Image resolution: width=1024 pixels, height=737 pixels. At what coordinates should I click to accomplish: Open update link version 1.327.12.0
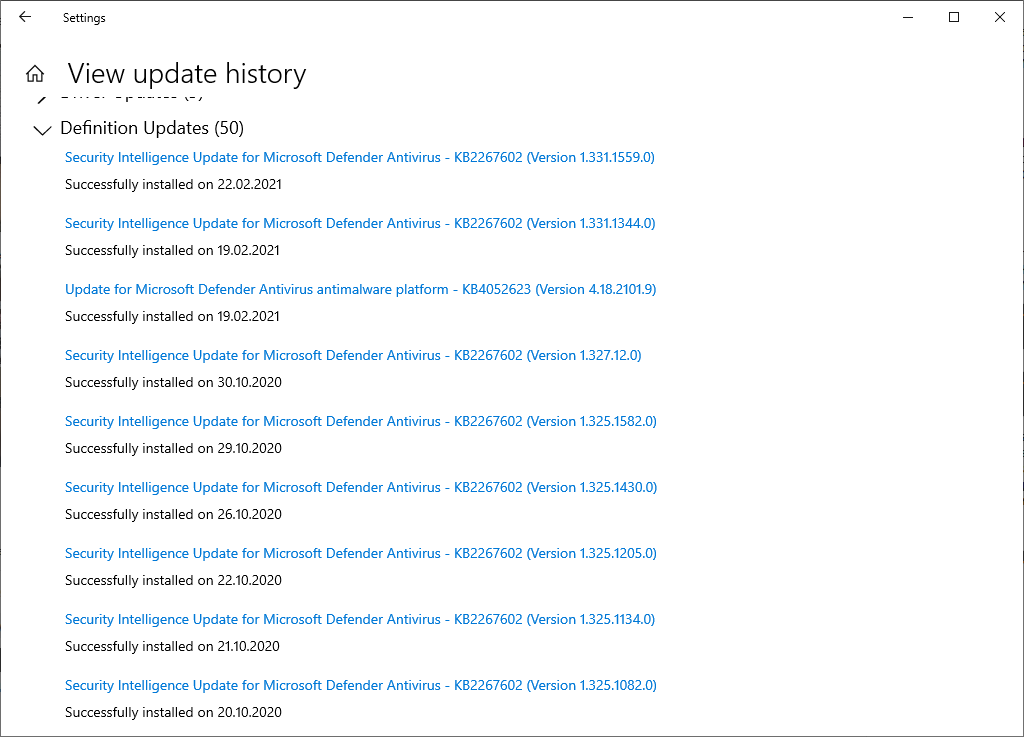click(353, 355)
